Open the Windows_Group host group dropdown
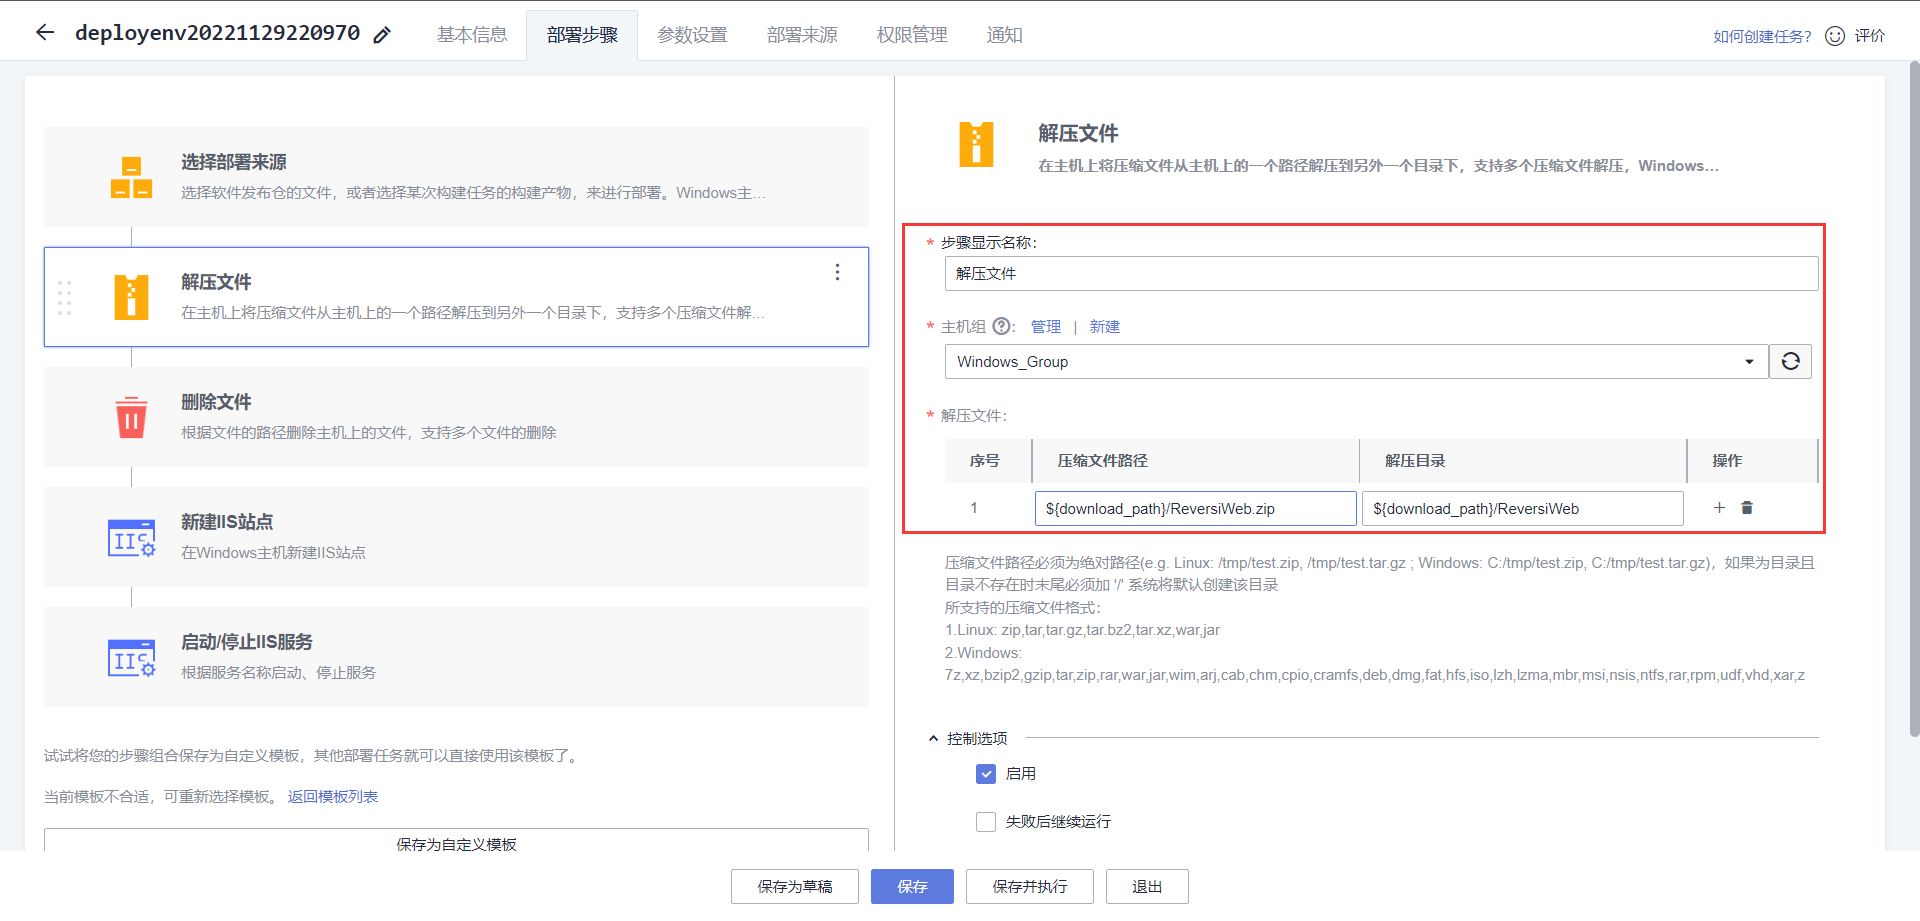The image size is (1920, 921). (1748, 361)
